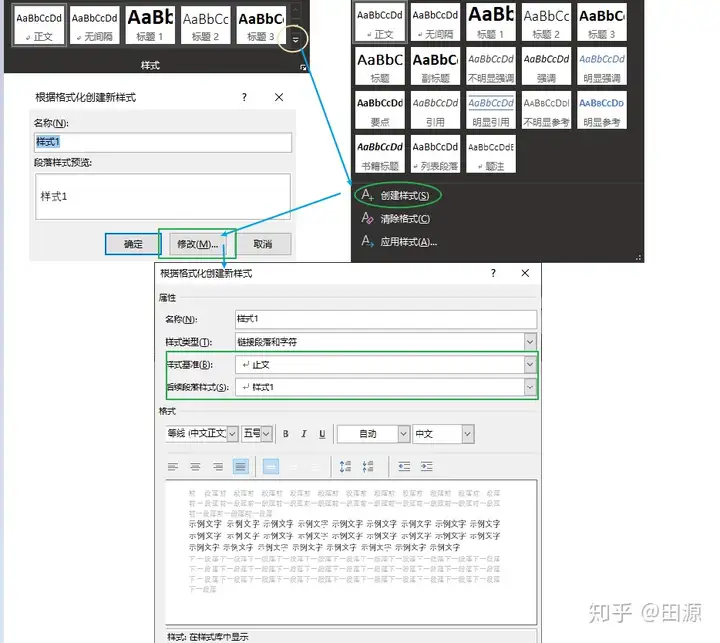
Task: Toggle italic formatting
Action: [x=304, y=434]
